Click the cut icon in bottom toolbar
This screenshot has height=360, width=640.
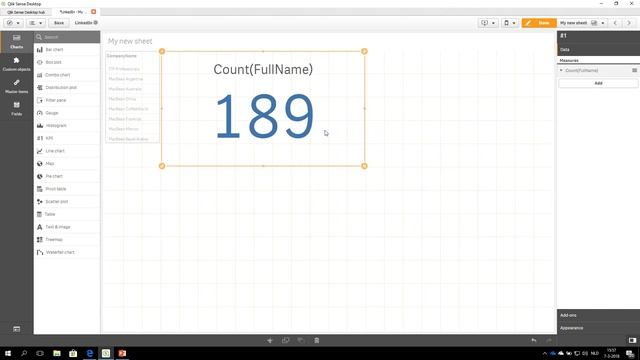click(270, 340)
